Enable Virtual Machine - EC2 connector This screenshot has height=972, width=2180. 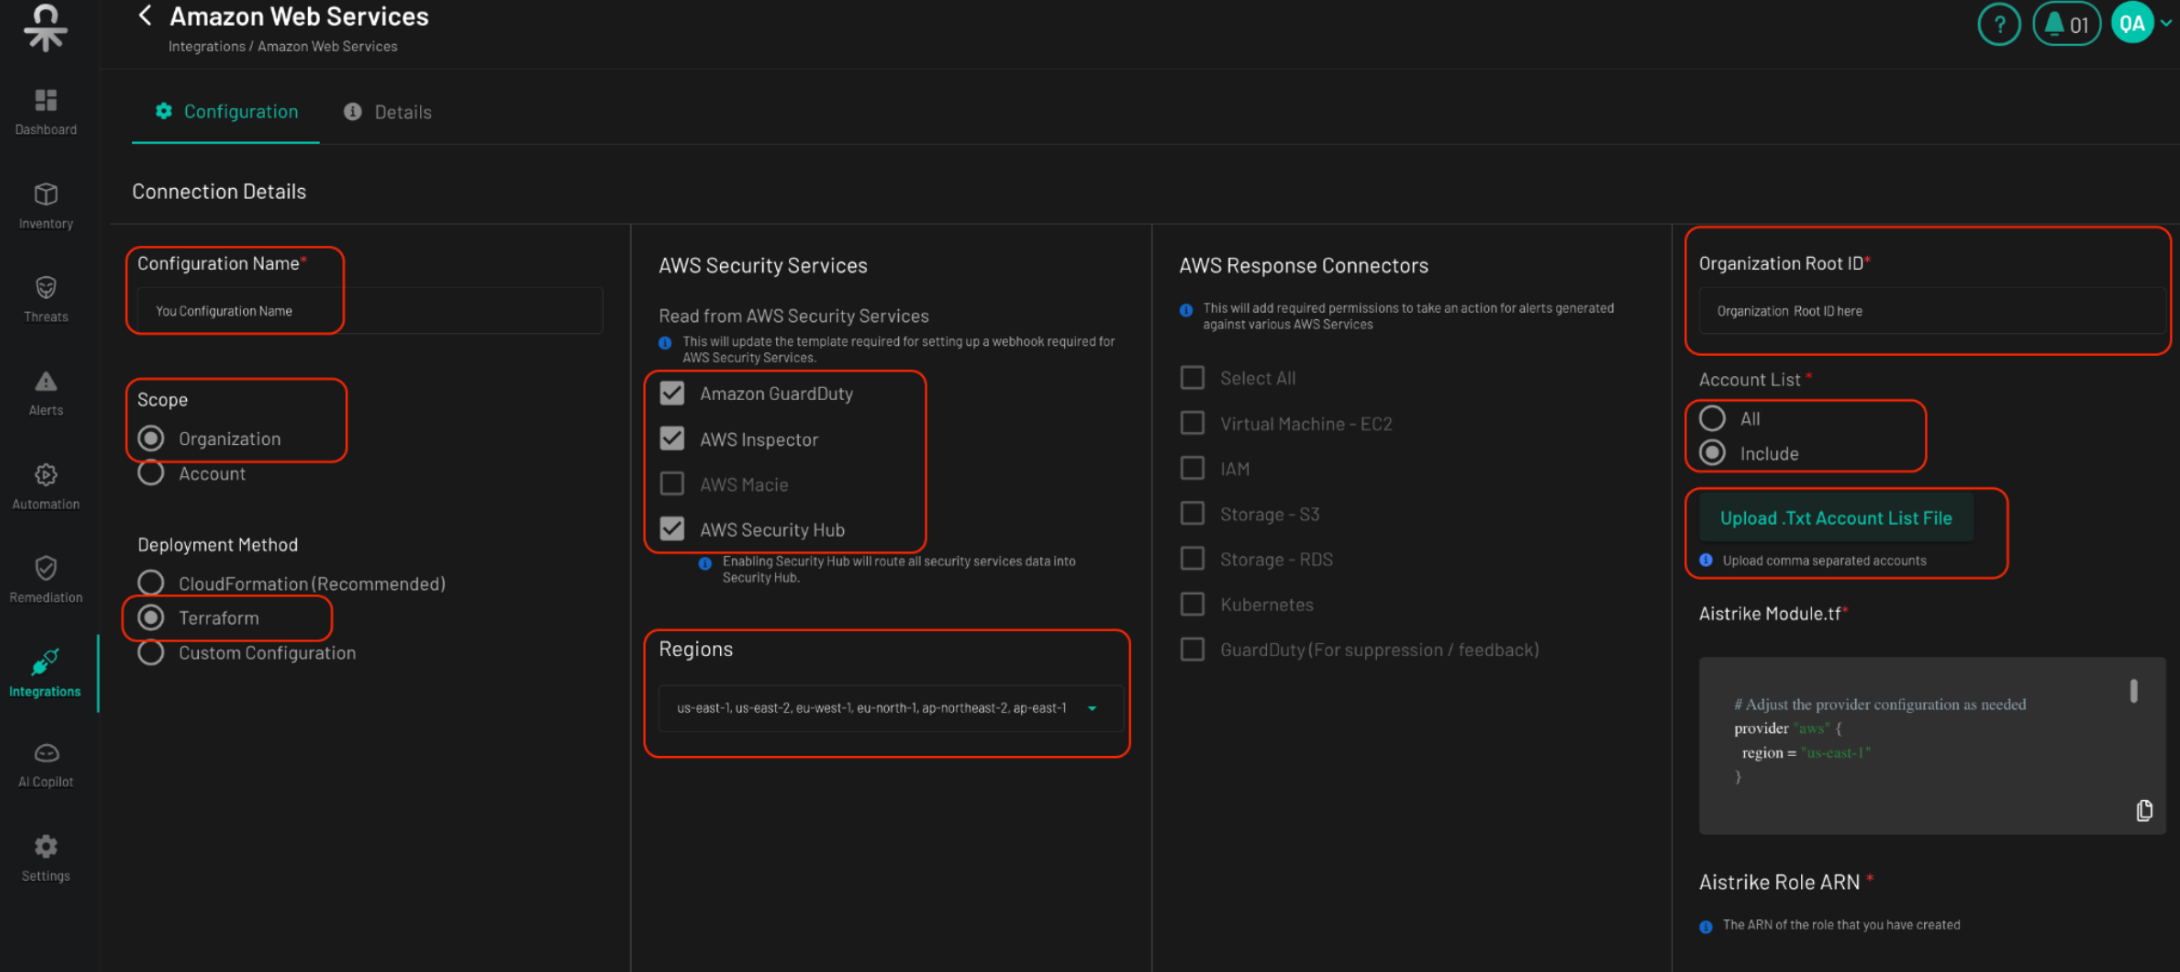click(x=1192, y=423)
